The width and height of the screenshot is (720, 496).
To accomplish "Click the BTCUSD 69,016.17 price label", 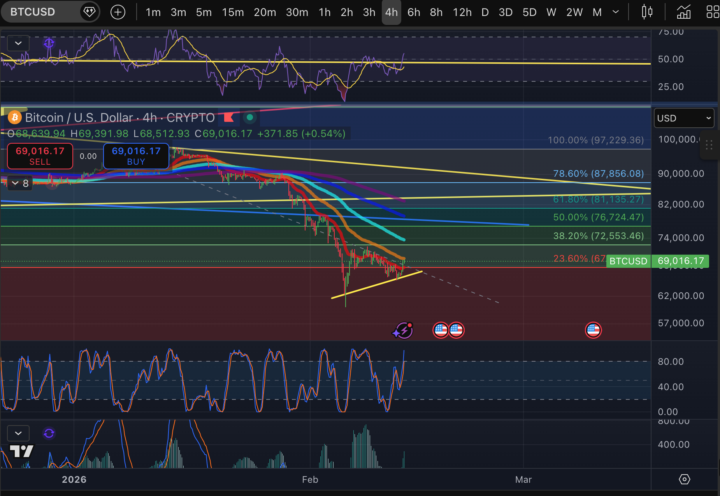I will click(x=658, y=261).
